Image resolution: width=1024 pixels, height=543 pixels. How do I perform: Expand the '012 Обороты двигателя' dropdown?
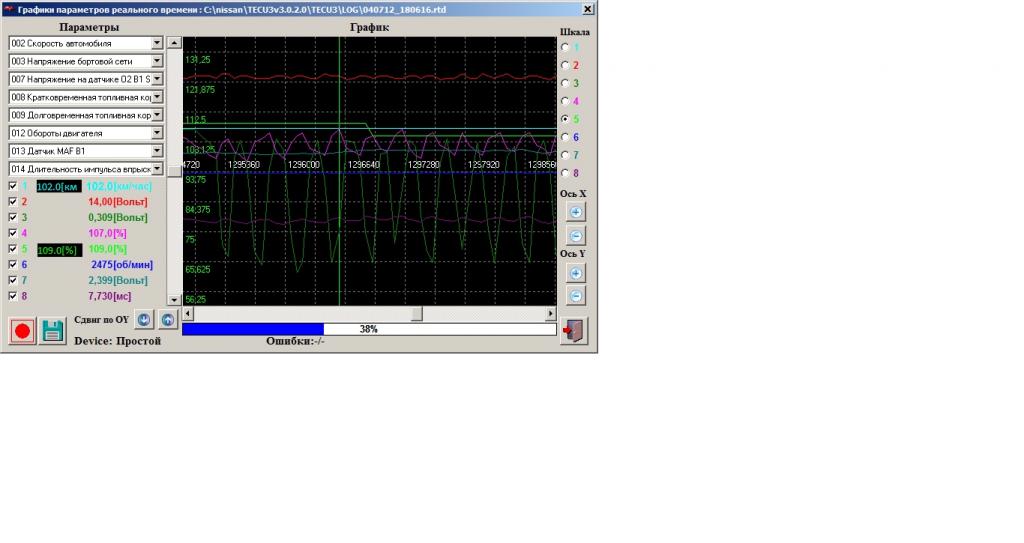point(157,133)
